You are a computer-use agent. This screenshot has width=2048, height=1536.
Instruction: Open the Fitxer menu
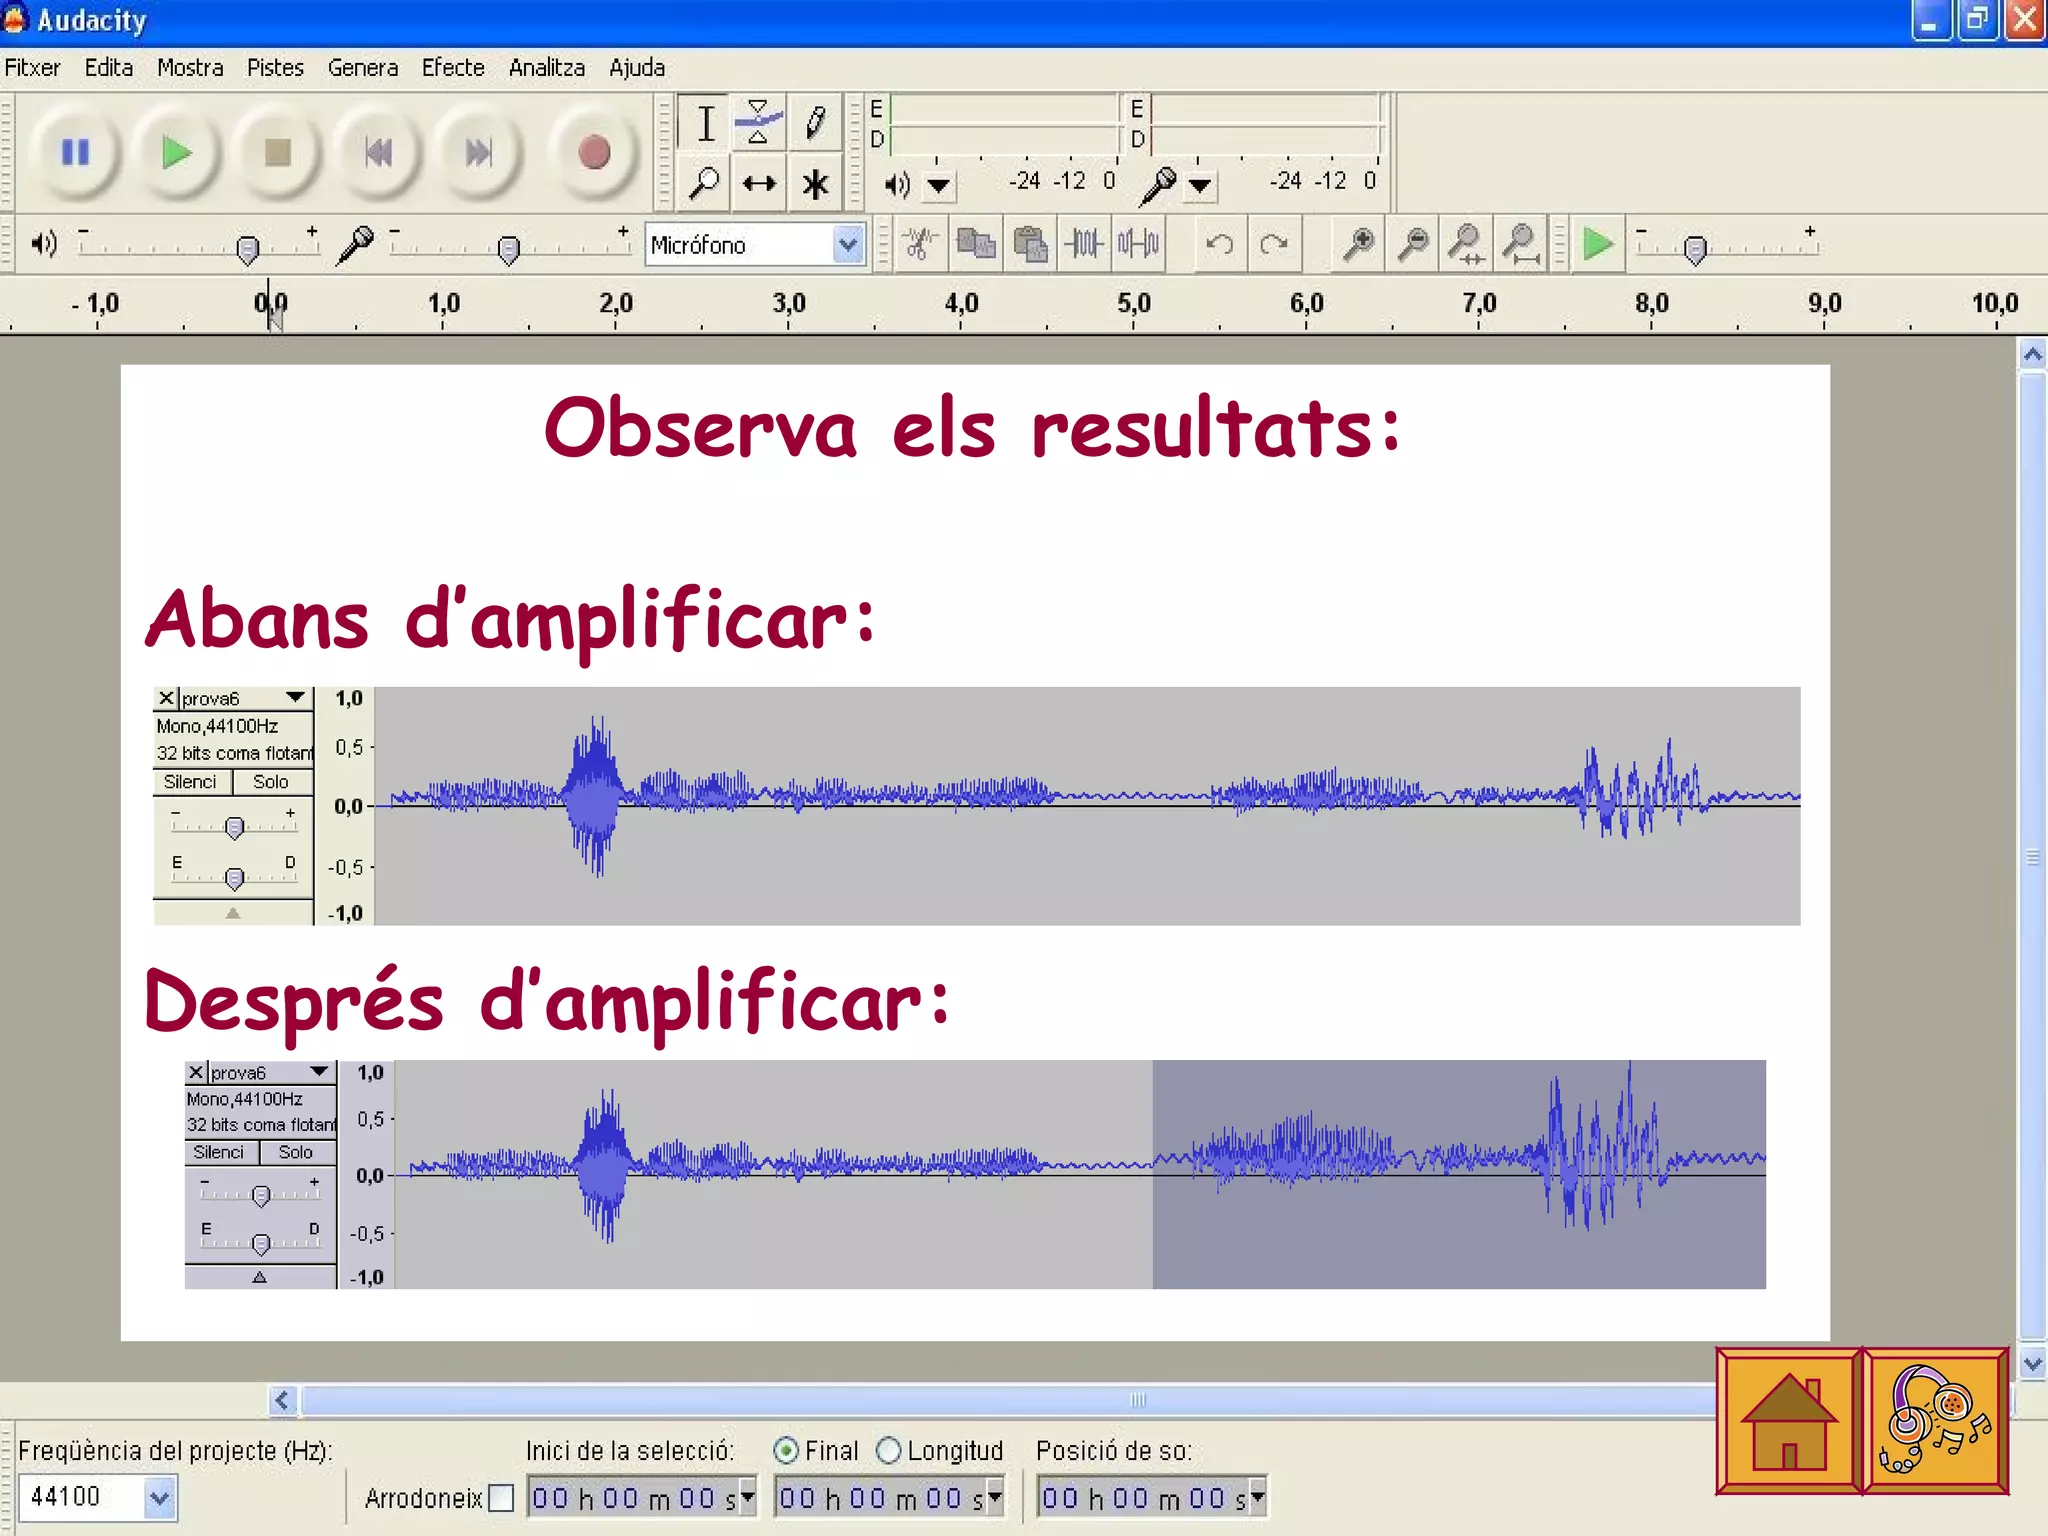click(33, 68)
